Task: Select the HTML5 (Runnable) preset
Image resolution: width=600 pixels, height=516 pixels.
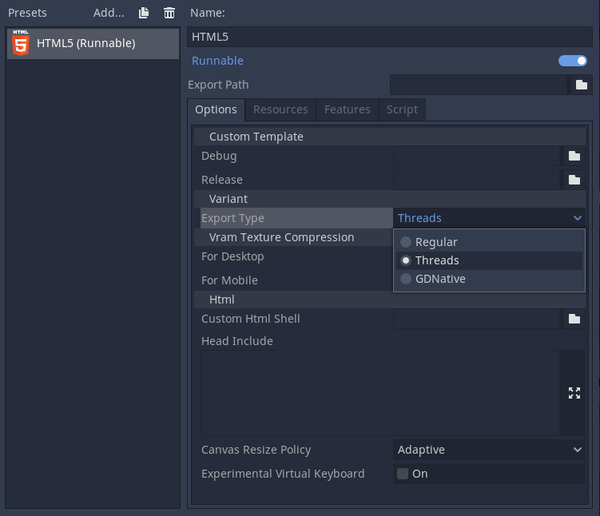Action: pos(92,43)
